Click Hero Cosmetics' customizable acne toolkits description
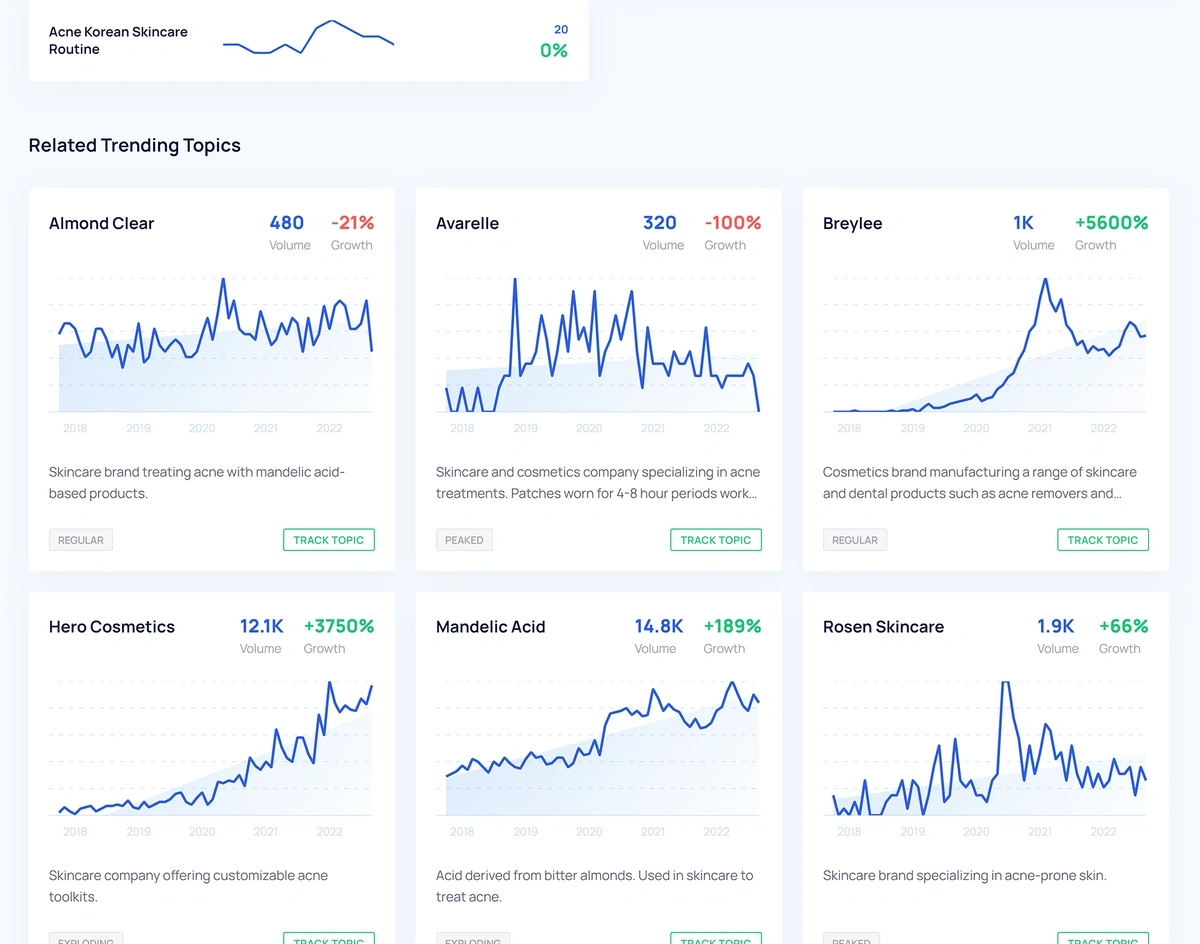Image resolution: width=1200 pixels, height=944 pixels. coord(188,886)
